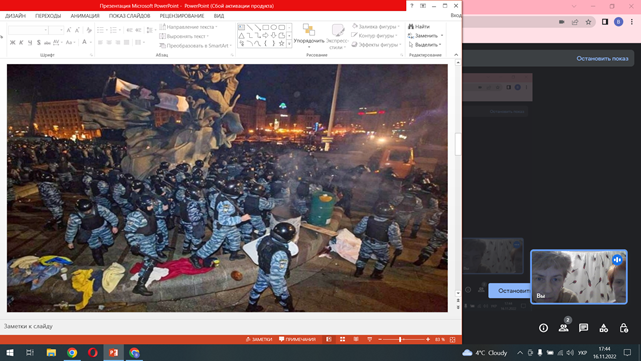This screenshot has height=362, width=642.
Task: Open Выделить selection dropdown
Action: pos(425,45)
